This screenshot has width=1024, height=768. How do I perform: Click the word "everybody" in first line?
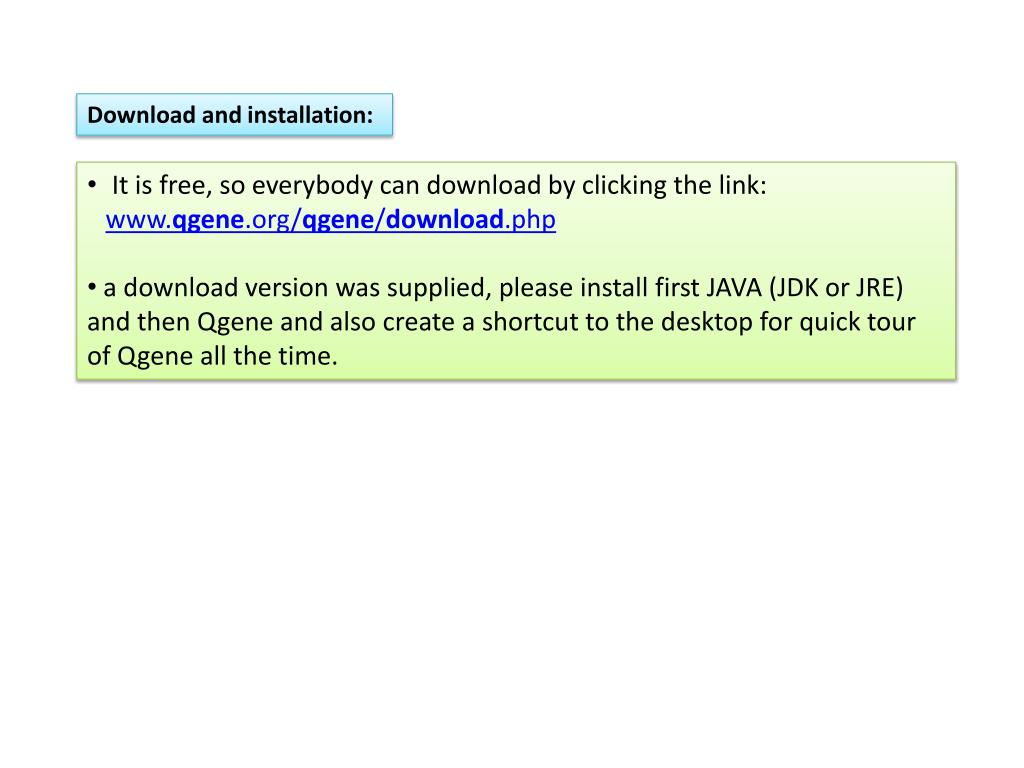coord(312,186)
